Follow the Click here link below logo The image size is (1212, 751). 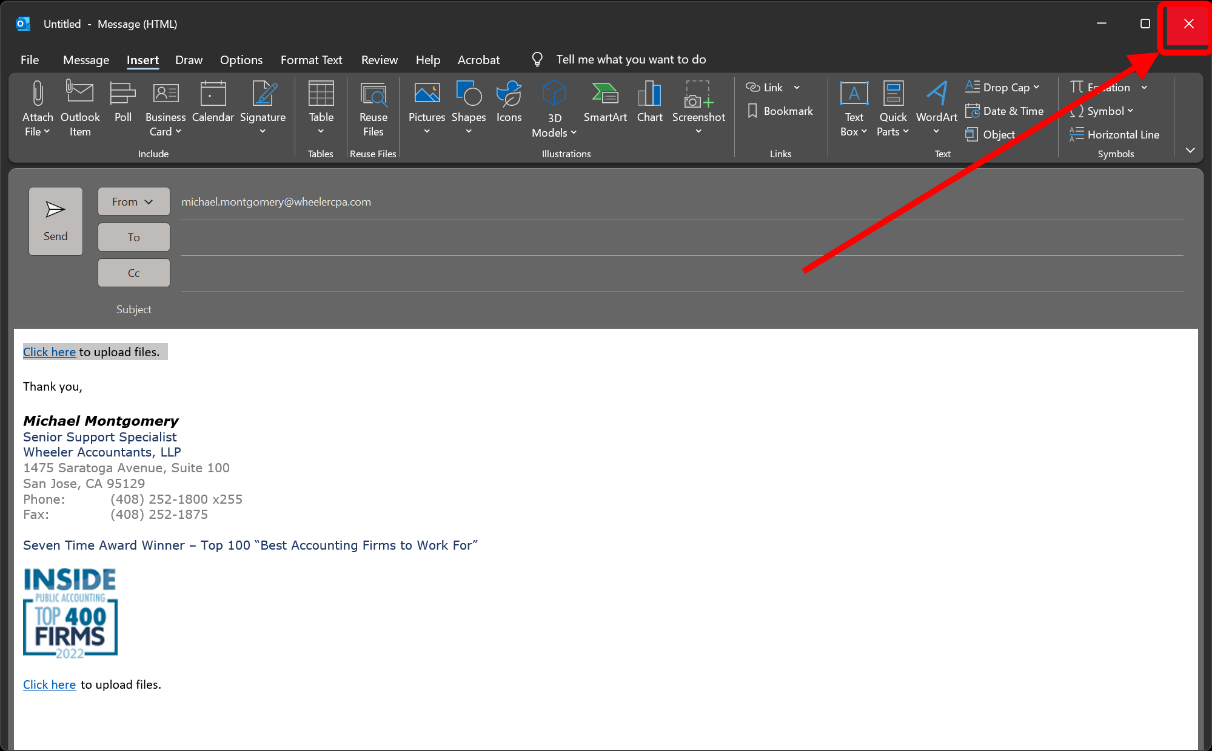(x=49, y=685)
